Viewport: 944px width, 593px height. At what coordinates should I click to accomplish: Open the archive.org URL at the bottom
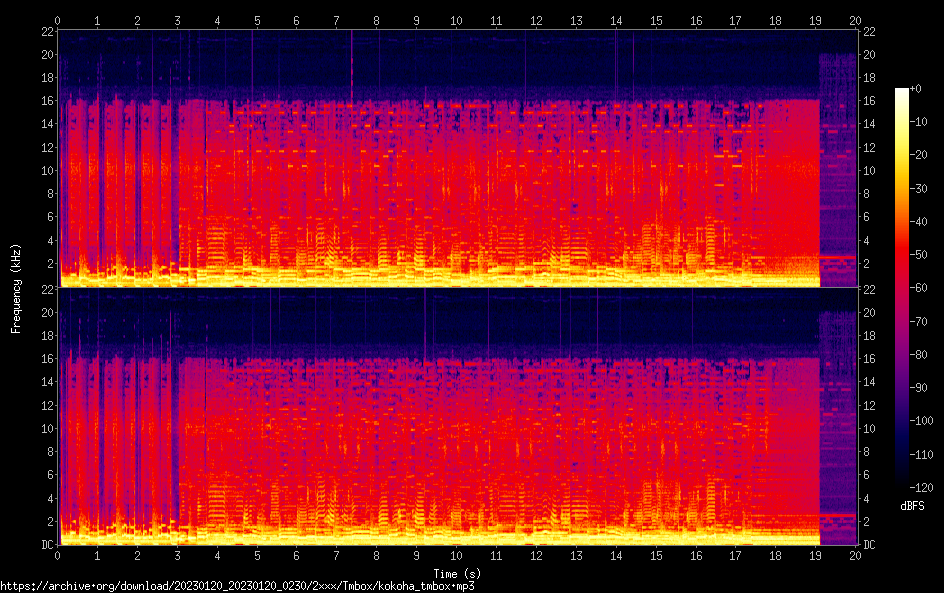pos(237,586)
